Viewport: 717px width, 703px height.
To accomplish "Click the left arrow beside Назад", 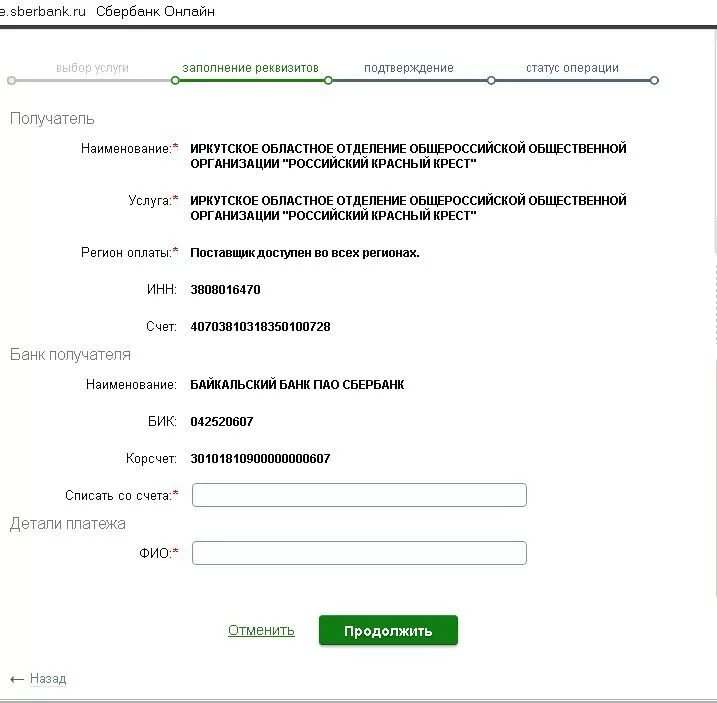I will click(x=17, y=679).
